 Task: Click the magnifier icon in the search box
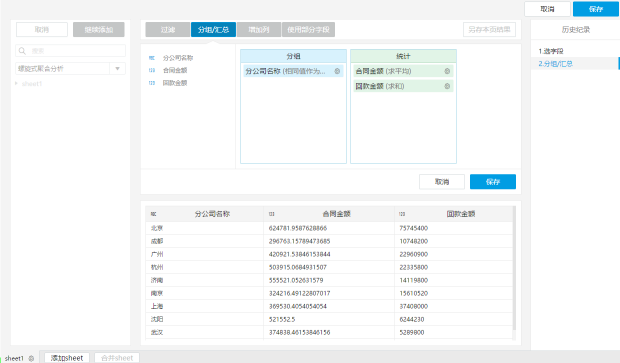(22, 51)
